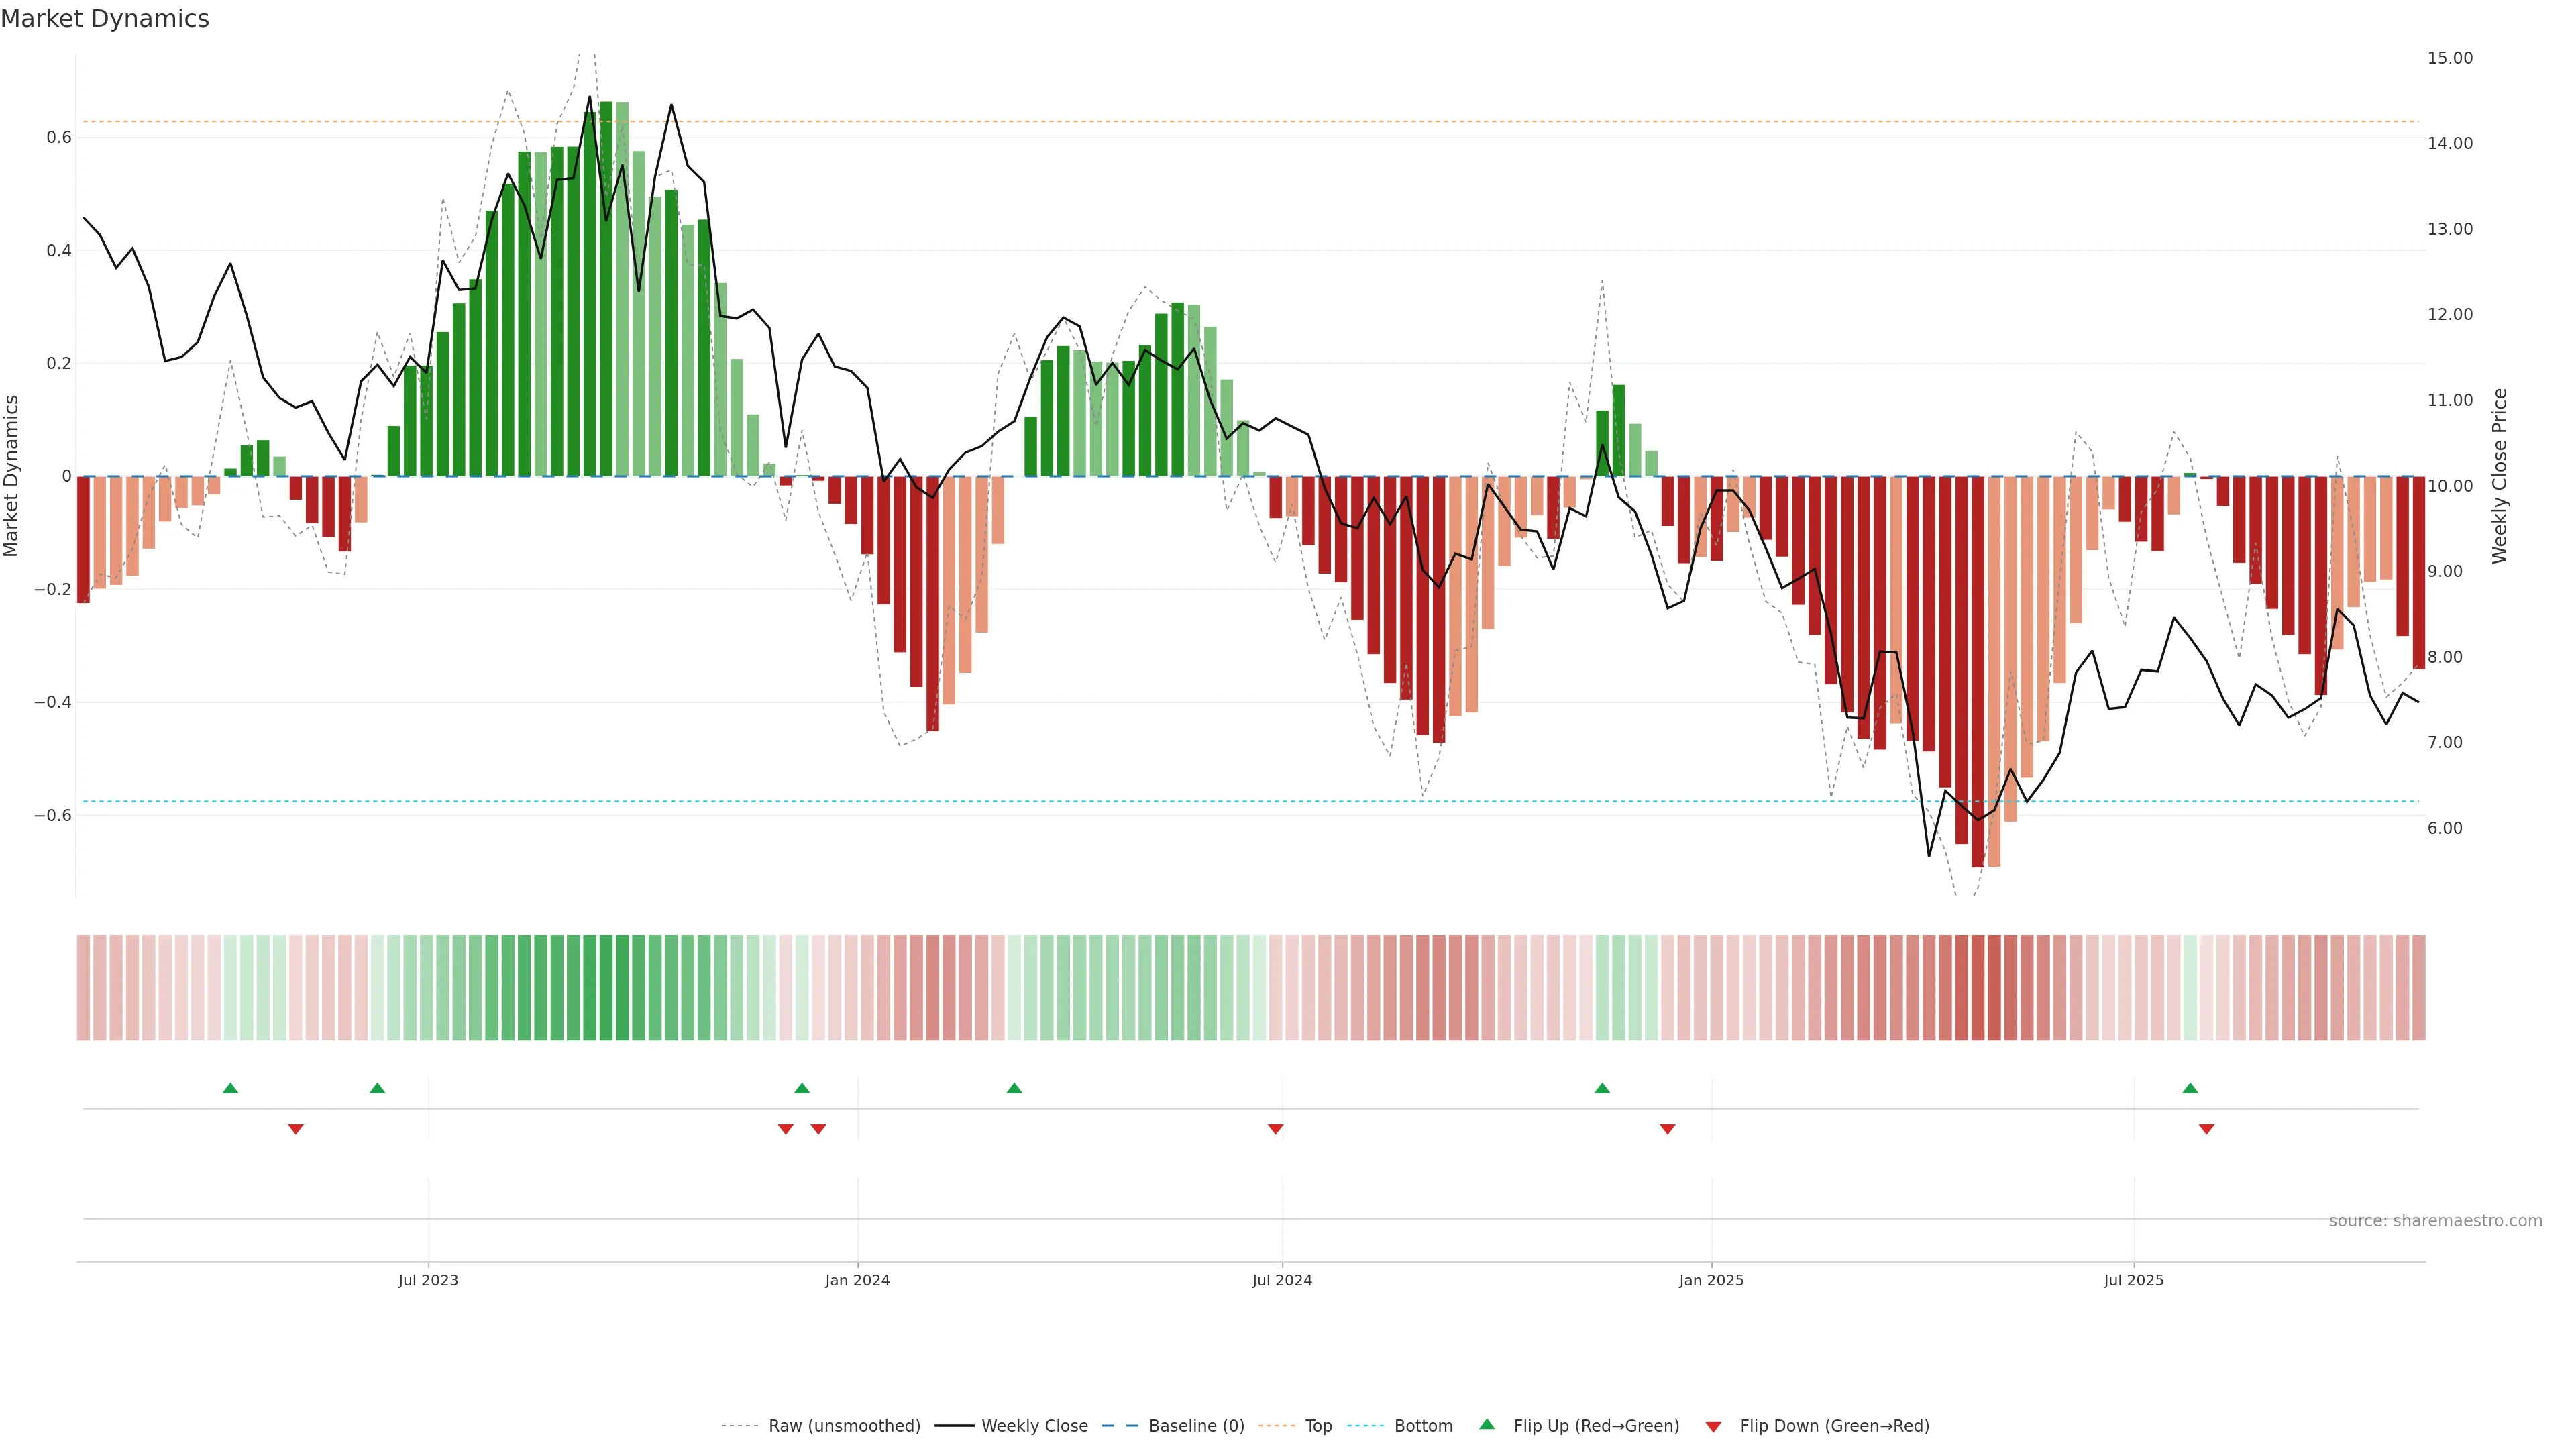Toggle the Baseline (0) legend entry

[x=1195, y=1426]
